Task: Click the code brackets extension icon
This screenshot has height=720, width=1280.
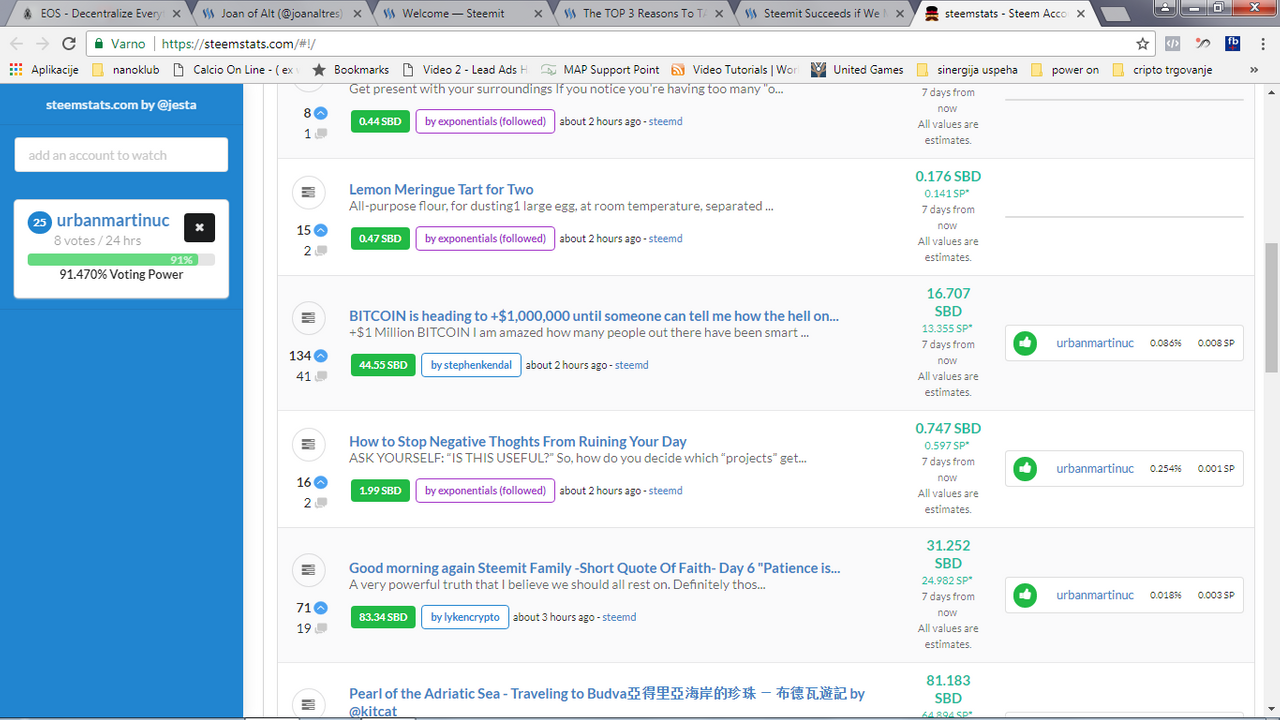Action: (x=1173, y=44)
